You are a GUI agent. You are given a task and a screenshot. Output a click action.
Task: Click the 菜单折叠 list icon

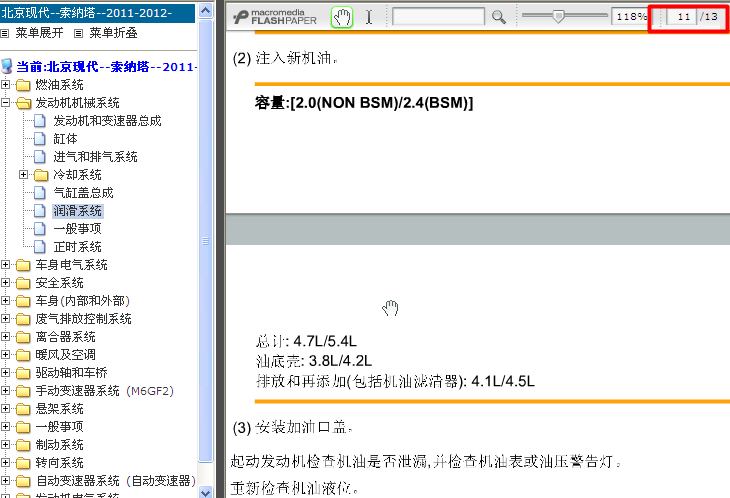click(79, 33)
